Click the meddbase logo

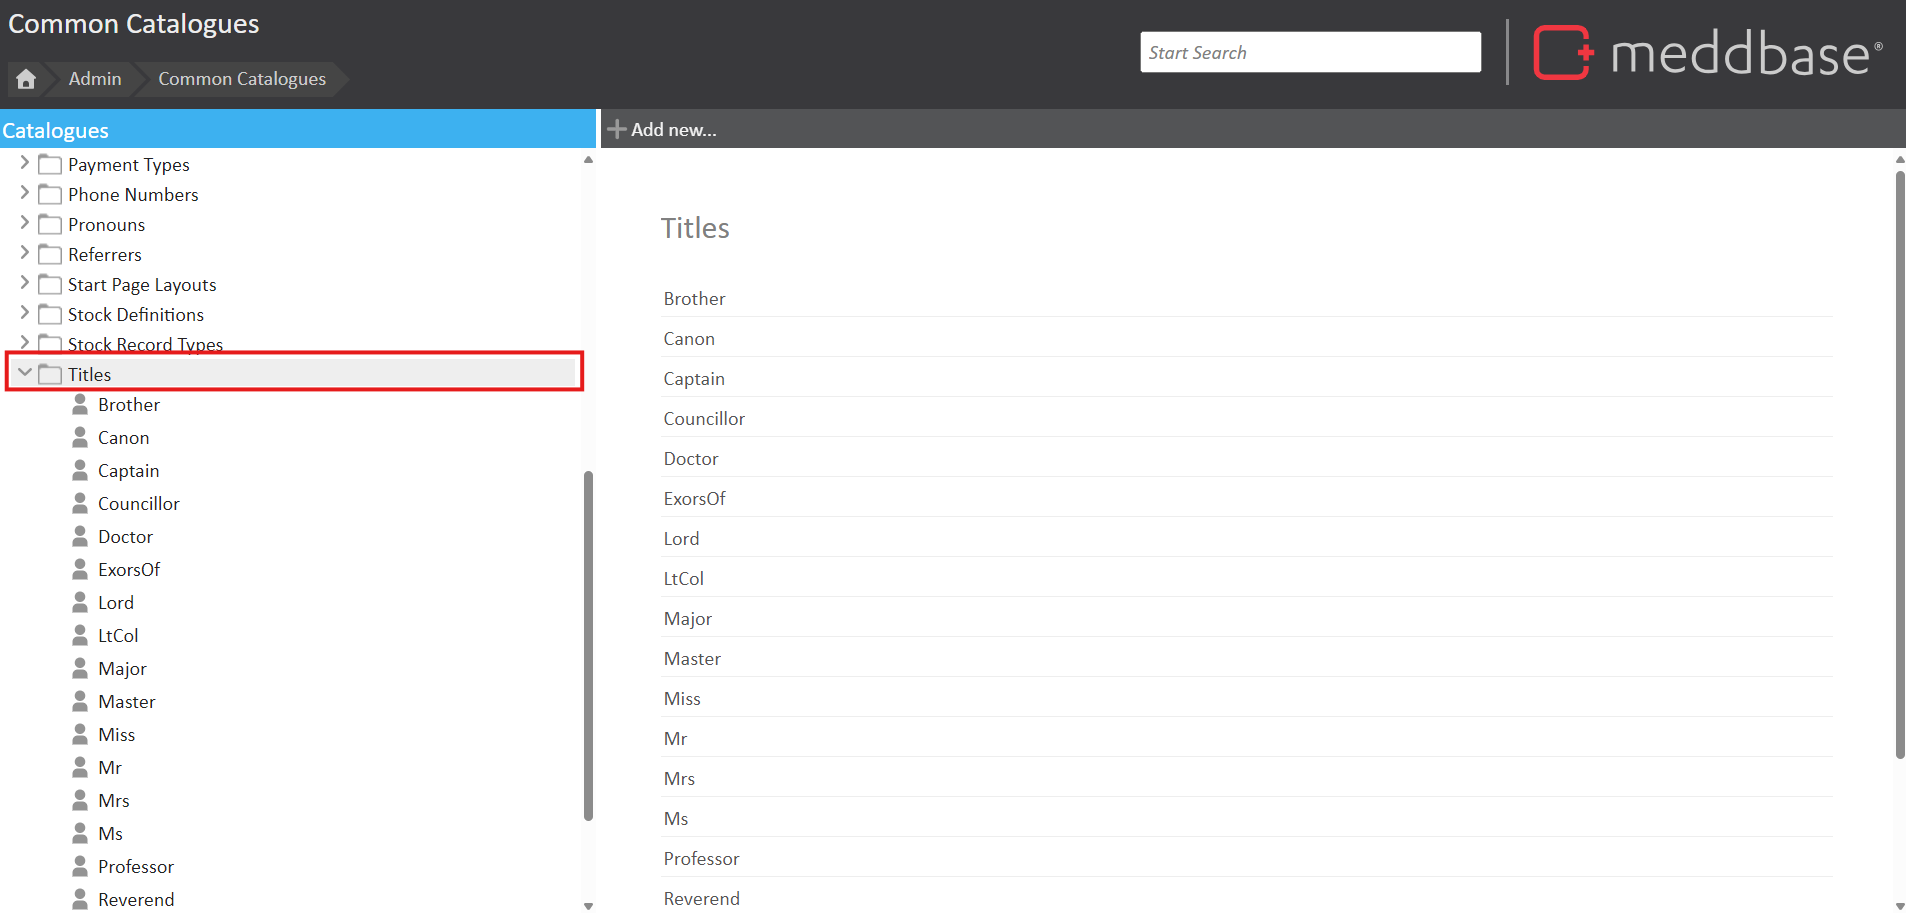[1708, 53]
